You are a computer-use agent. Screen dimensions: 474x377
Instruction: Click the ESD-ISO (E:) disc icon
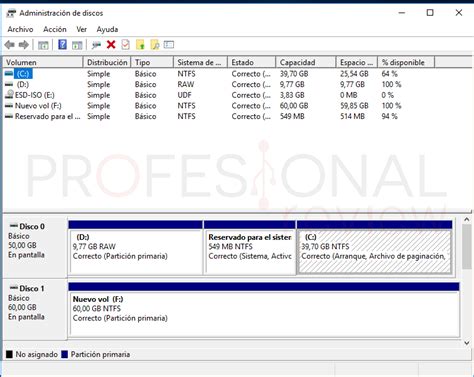(9, 95)
